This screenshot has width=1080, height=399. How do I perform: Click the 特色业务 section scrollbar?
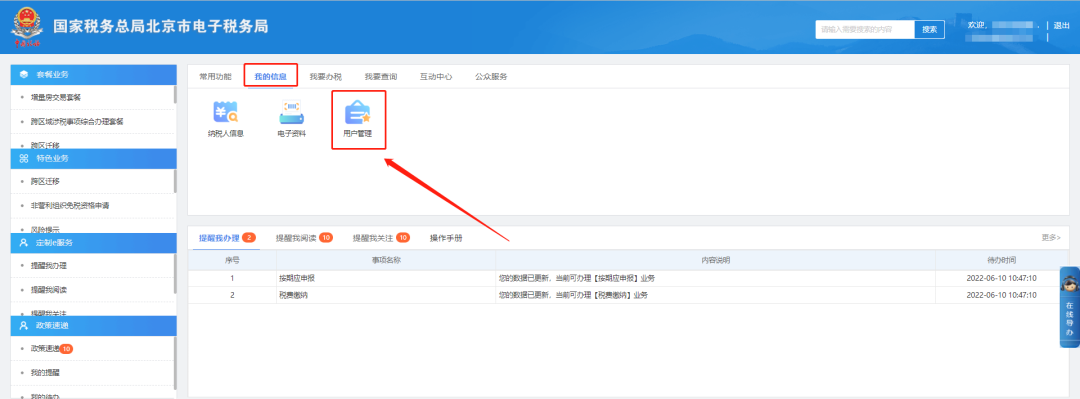click(175, 181)
